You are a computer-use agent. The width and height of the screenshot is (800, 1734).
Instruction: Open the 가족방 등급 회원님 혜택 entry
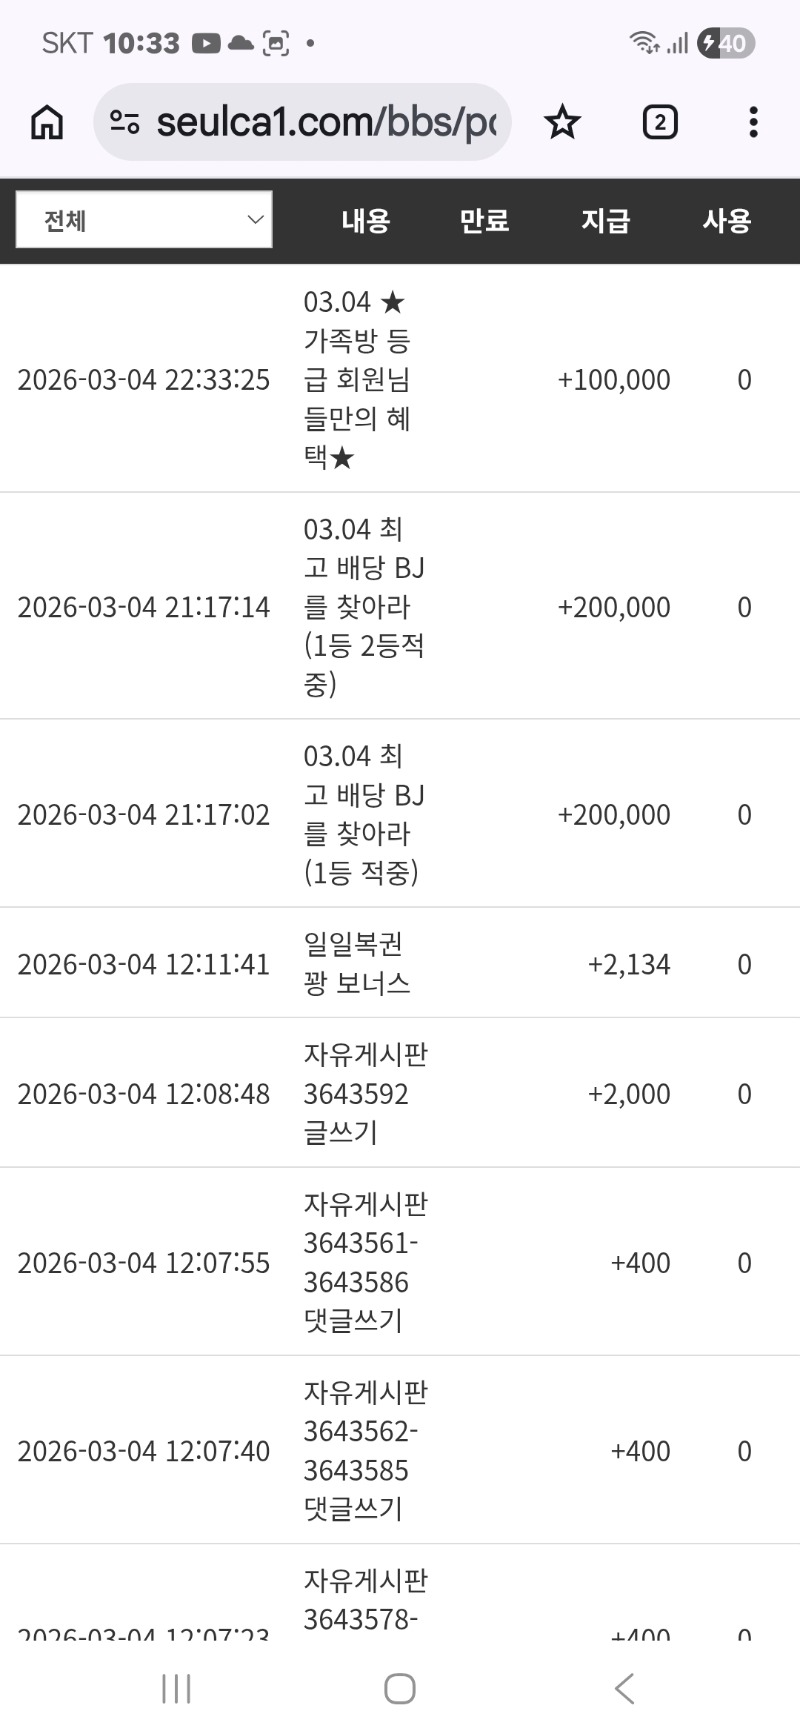point(357,380)
